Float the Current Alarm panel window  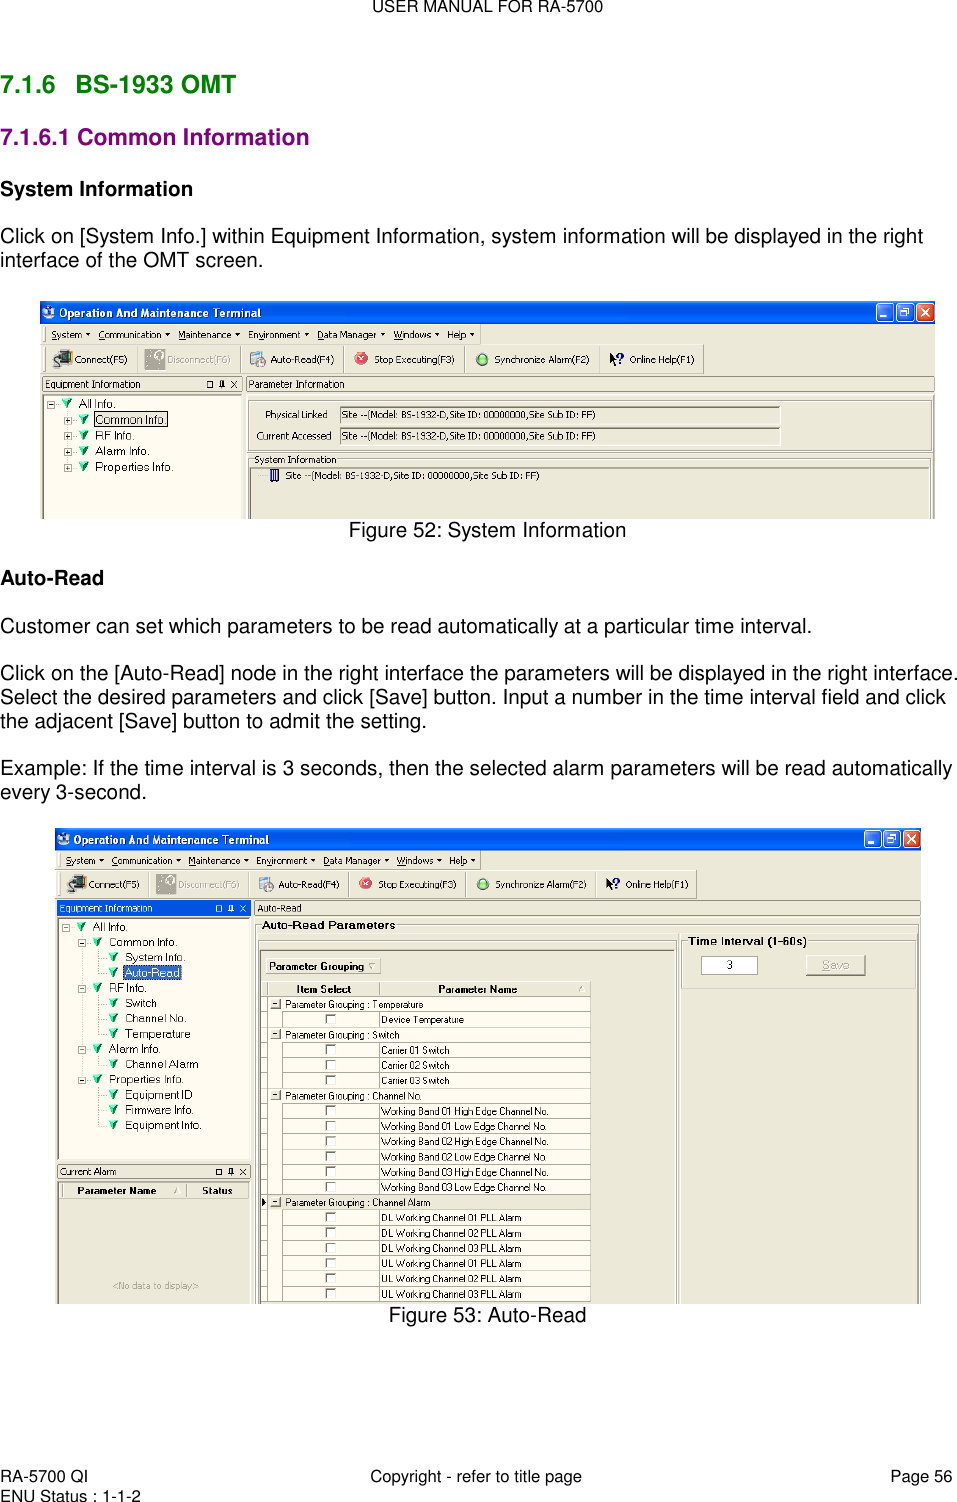(x=219, y=1172)
